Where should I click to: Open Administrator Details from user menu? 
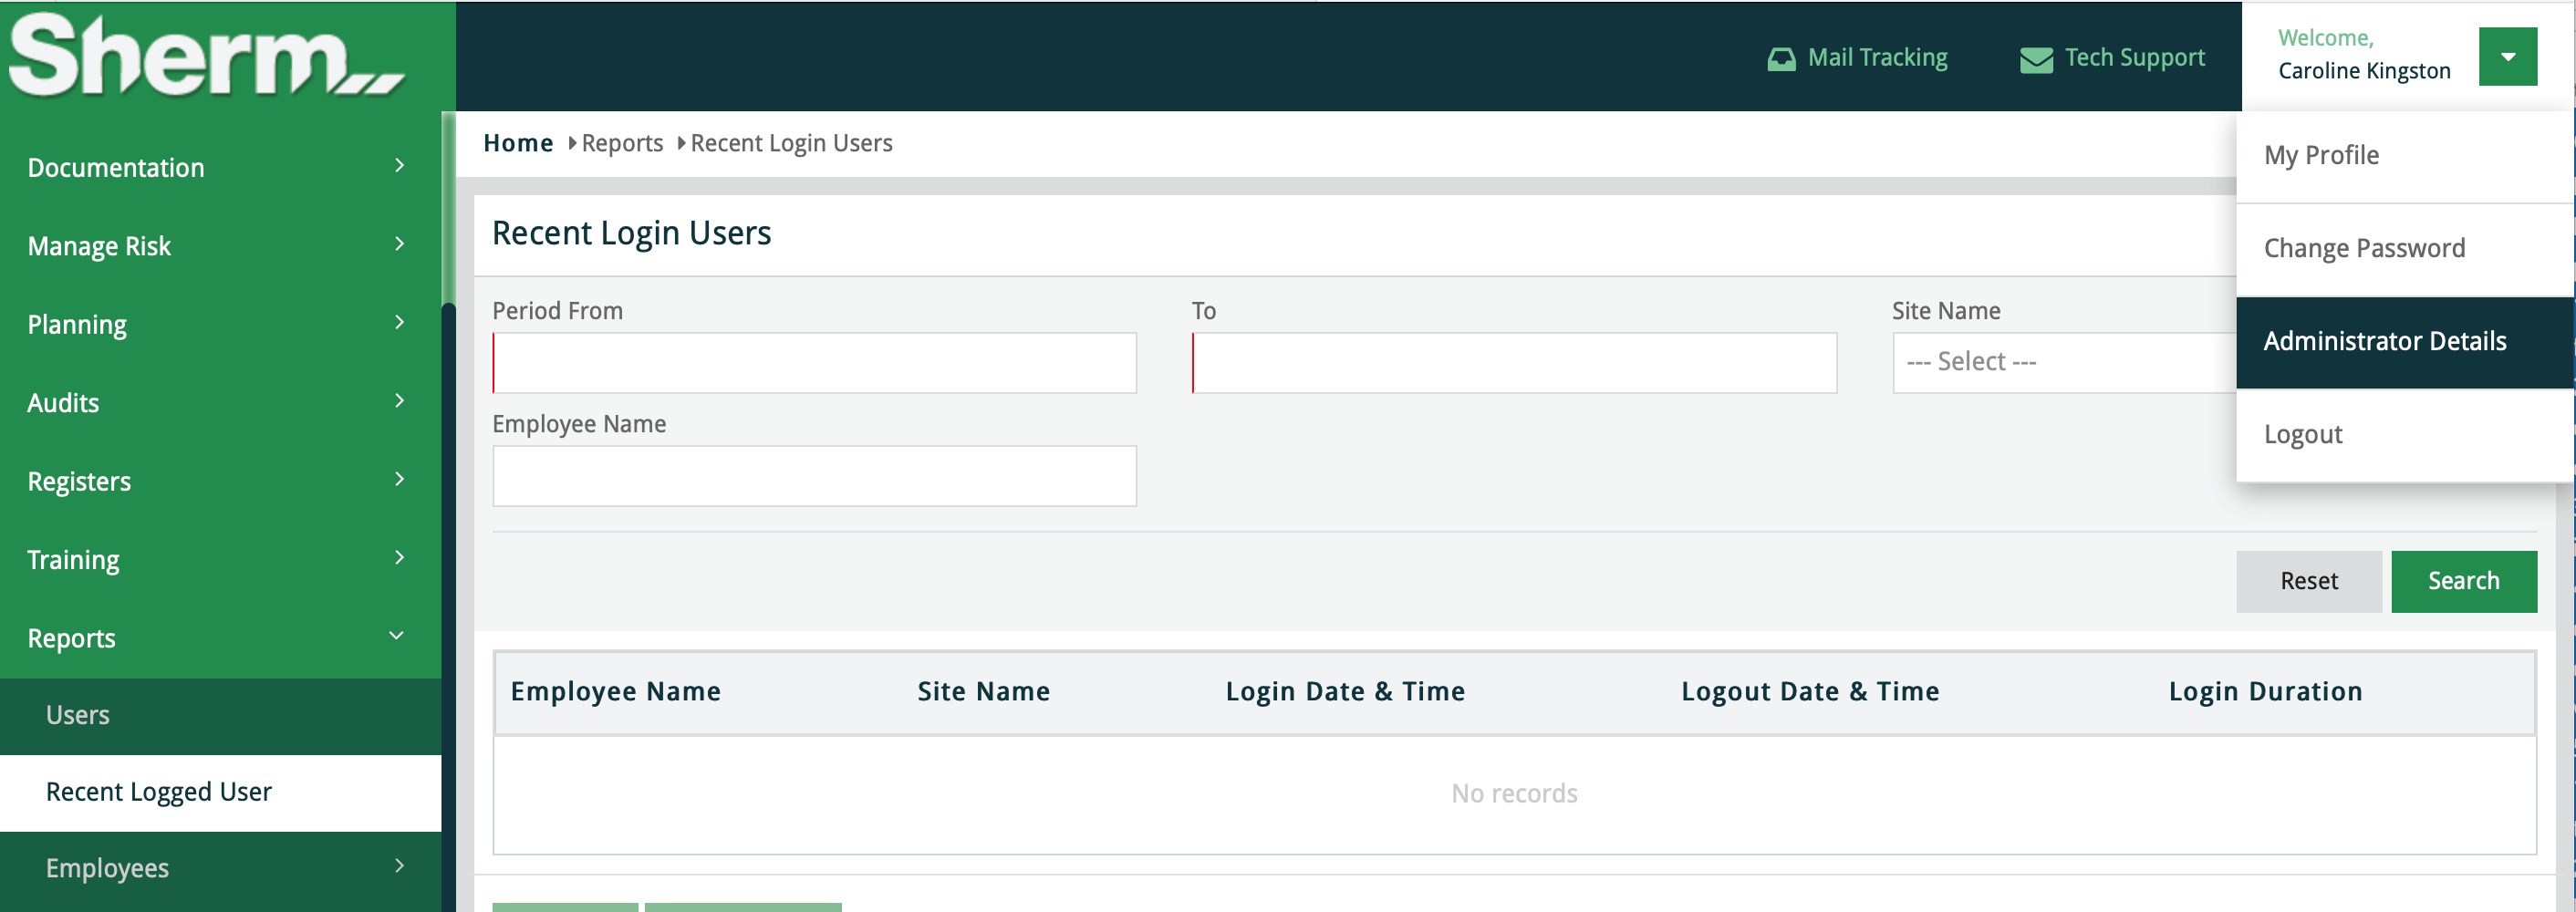pyautogui.click(x=2384, y=342)
